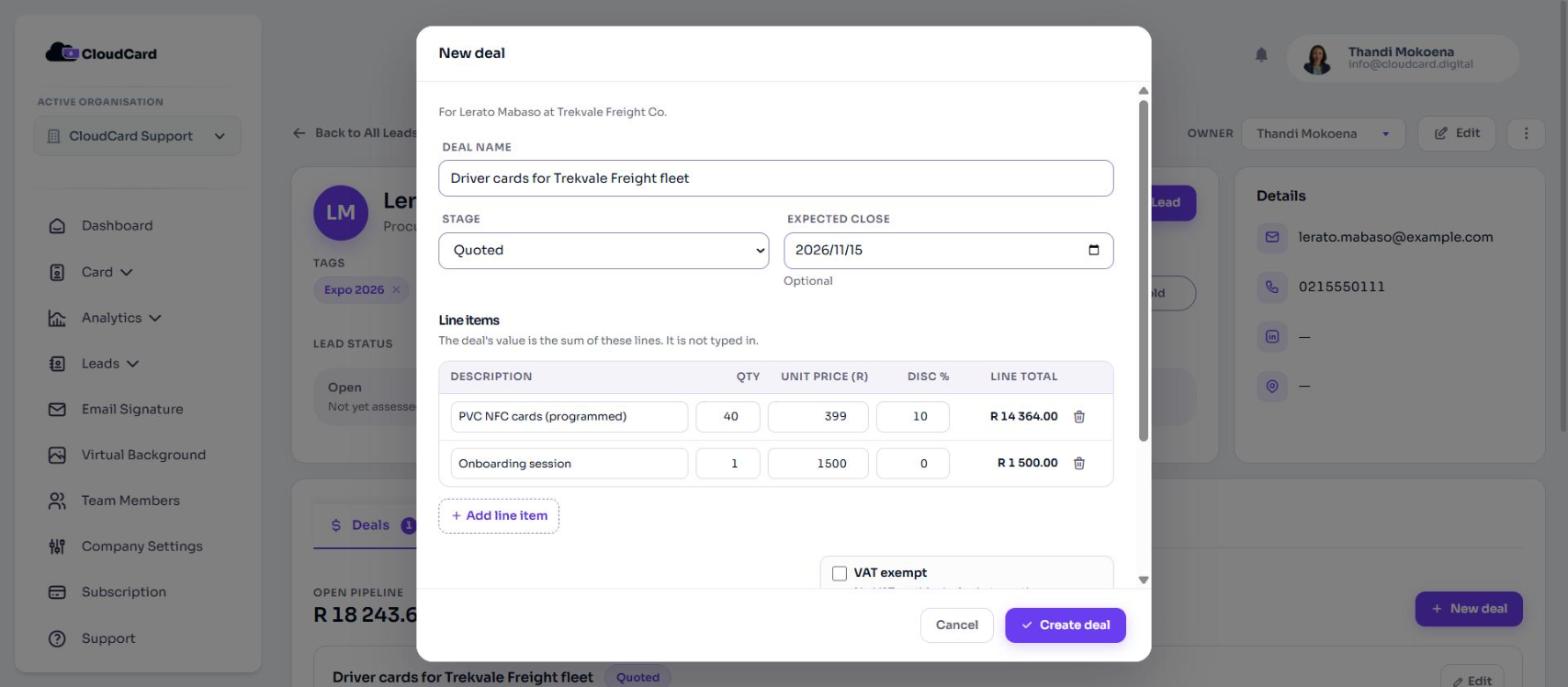The height and width of the screenshot is (687, 1568).
Task: Delete the PVC NFC cards line item
Action: pos(1079,417)
